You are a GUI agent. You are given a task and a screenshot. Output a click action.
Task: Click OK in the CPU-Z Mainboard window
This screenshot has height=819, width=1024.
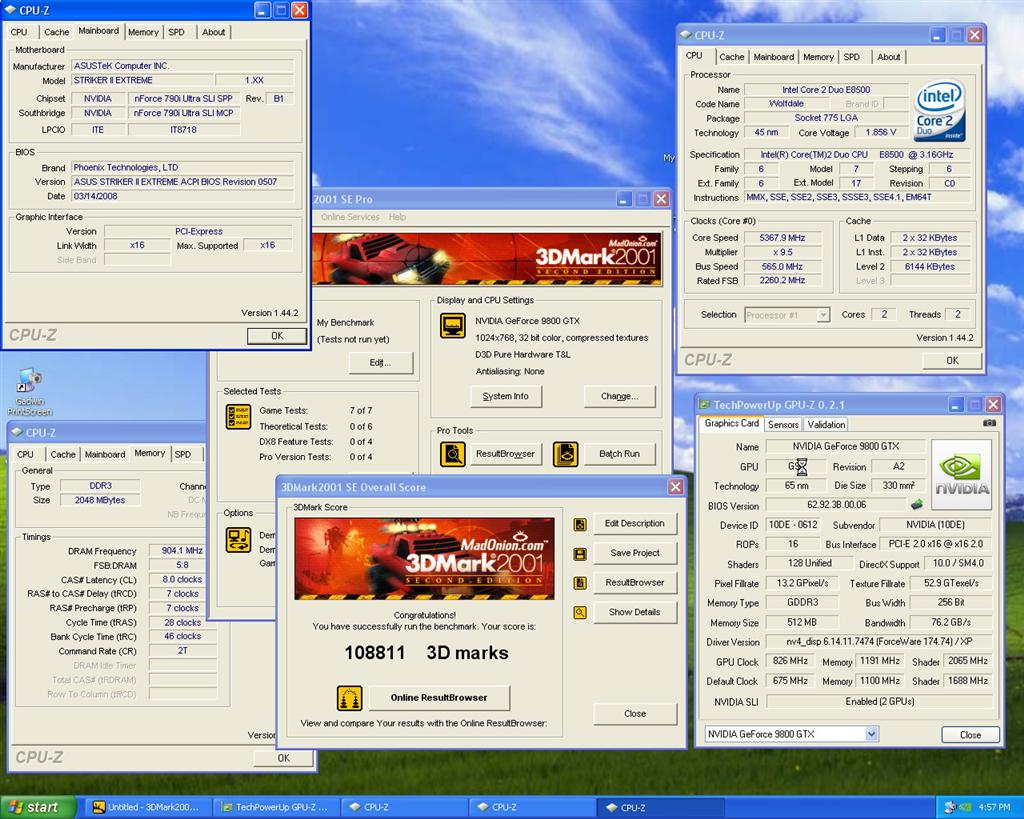click(277, 336)
